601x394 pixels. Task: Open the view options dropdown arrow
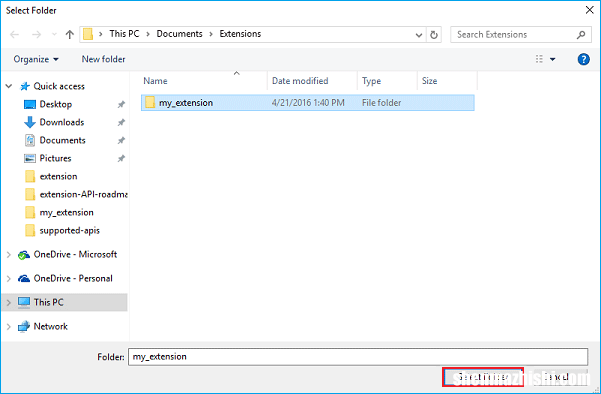pos(553,59)
